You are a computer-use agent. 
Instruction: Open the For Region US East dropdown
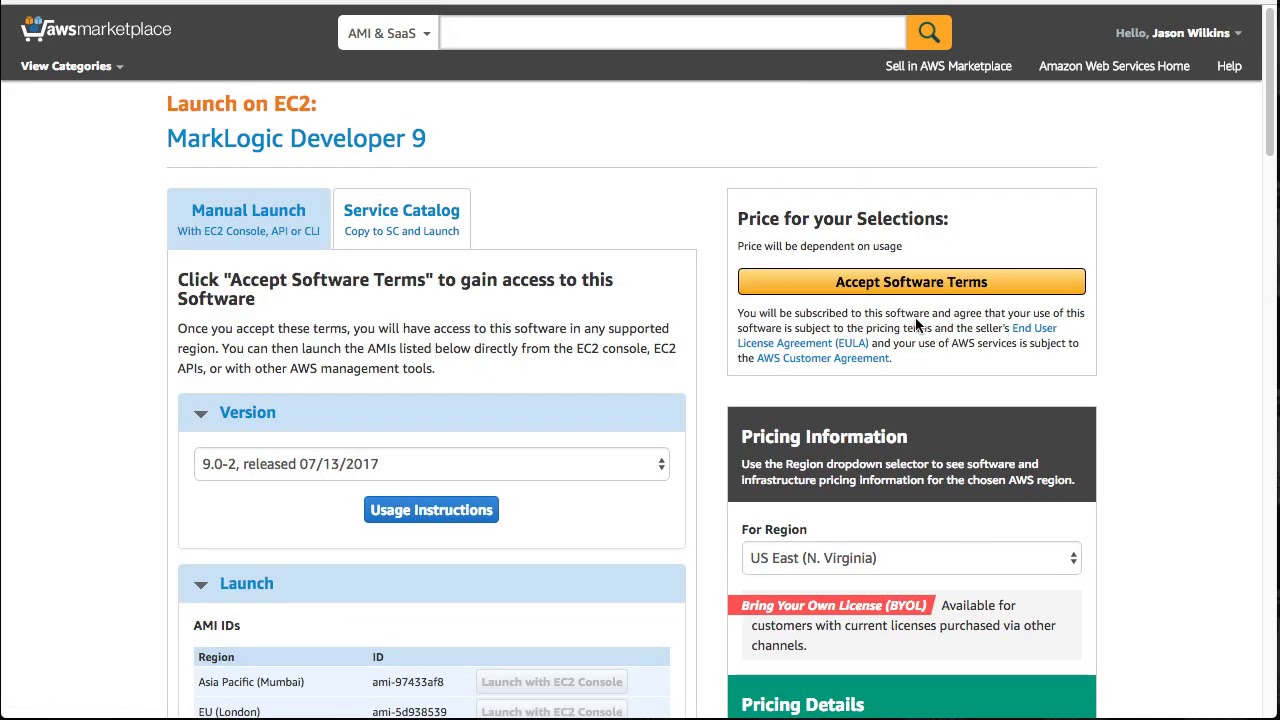tap(911, 558)
